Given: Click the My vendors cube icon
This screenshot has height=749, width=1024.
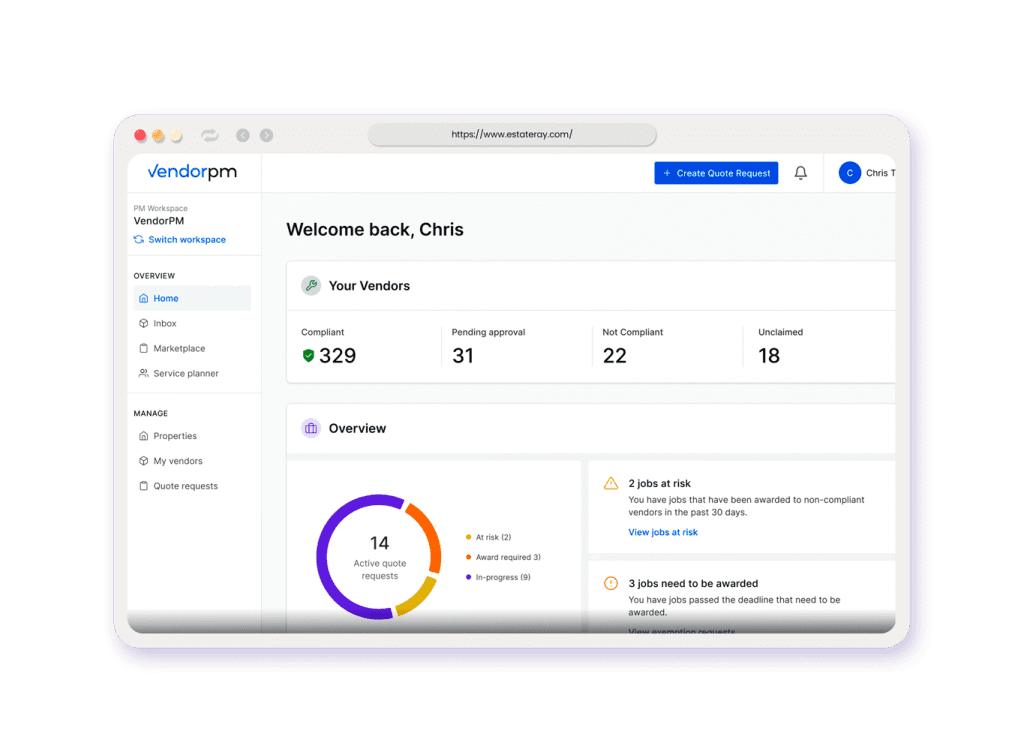Looking at the screenshot, I should (144, 460).
